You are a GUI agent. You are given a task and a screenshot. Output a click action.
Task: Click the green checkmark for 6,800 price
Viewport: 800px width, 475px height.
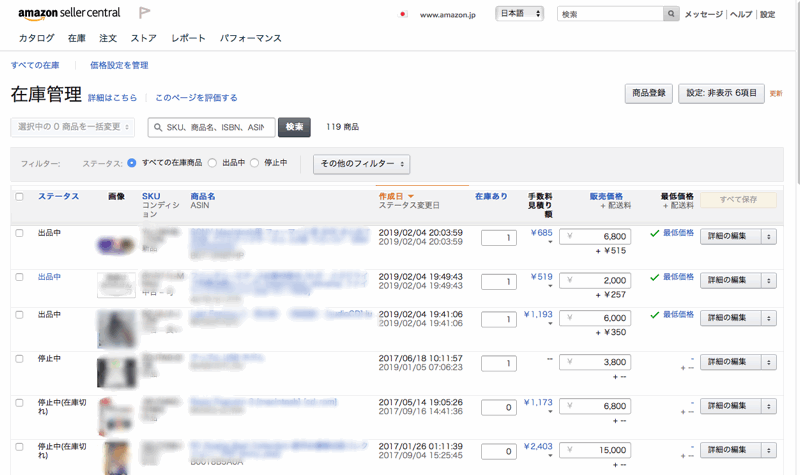(x=654, y=233)
